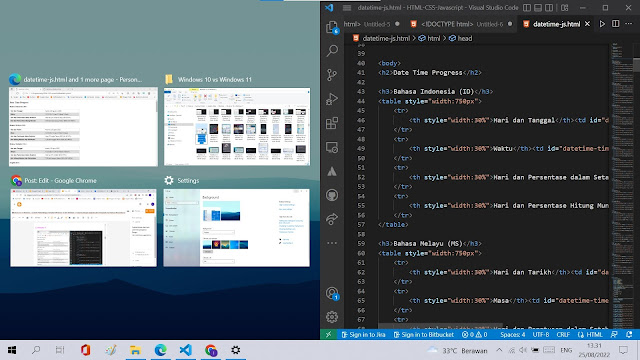The image size is (640, 360).
Task: Open the Run and Debug view
Action: coord(332,99)
